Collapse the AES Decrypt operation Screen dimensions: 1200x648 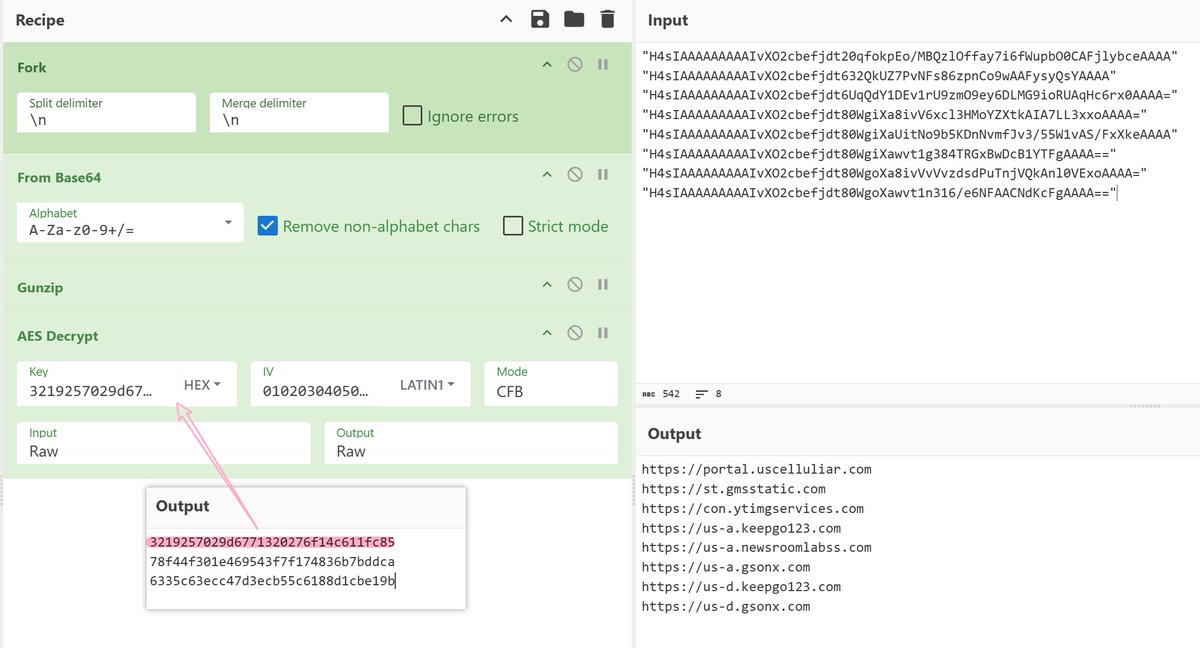(547, 334)
